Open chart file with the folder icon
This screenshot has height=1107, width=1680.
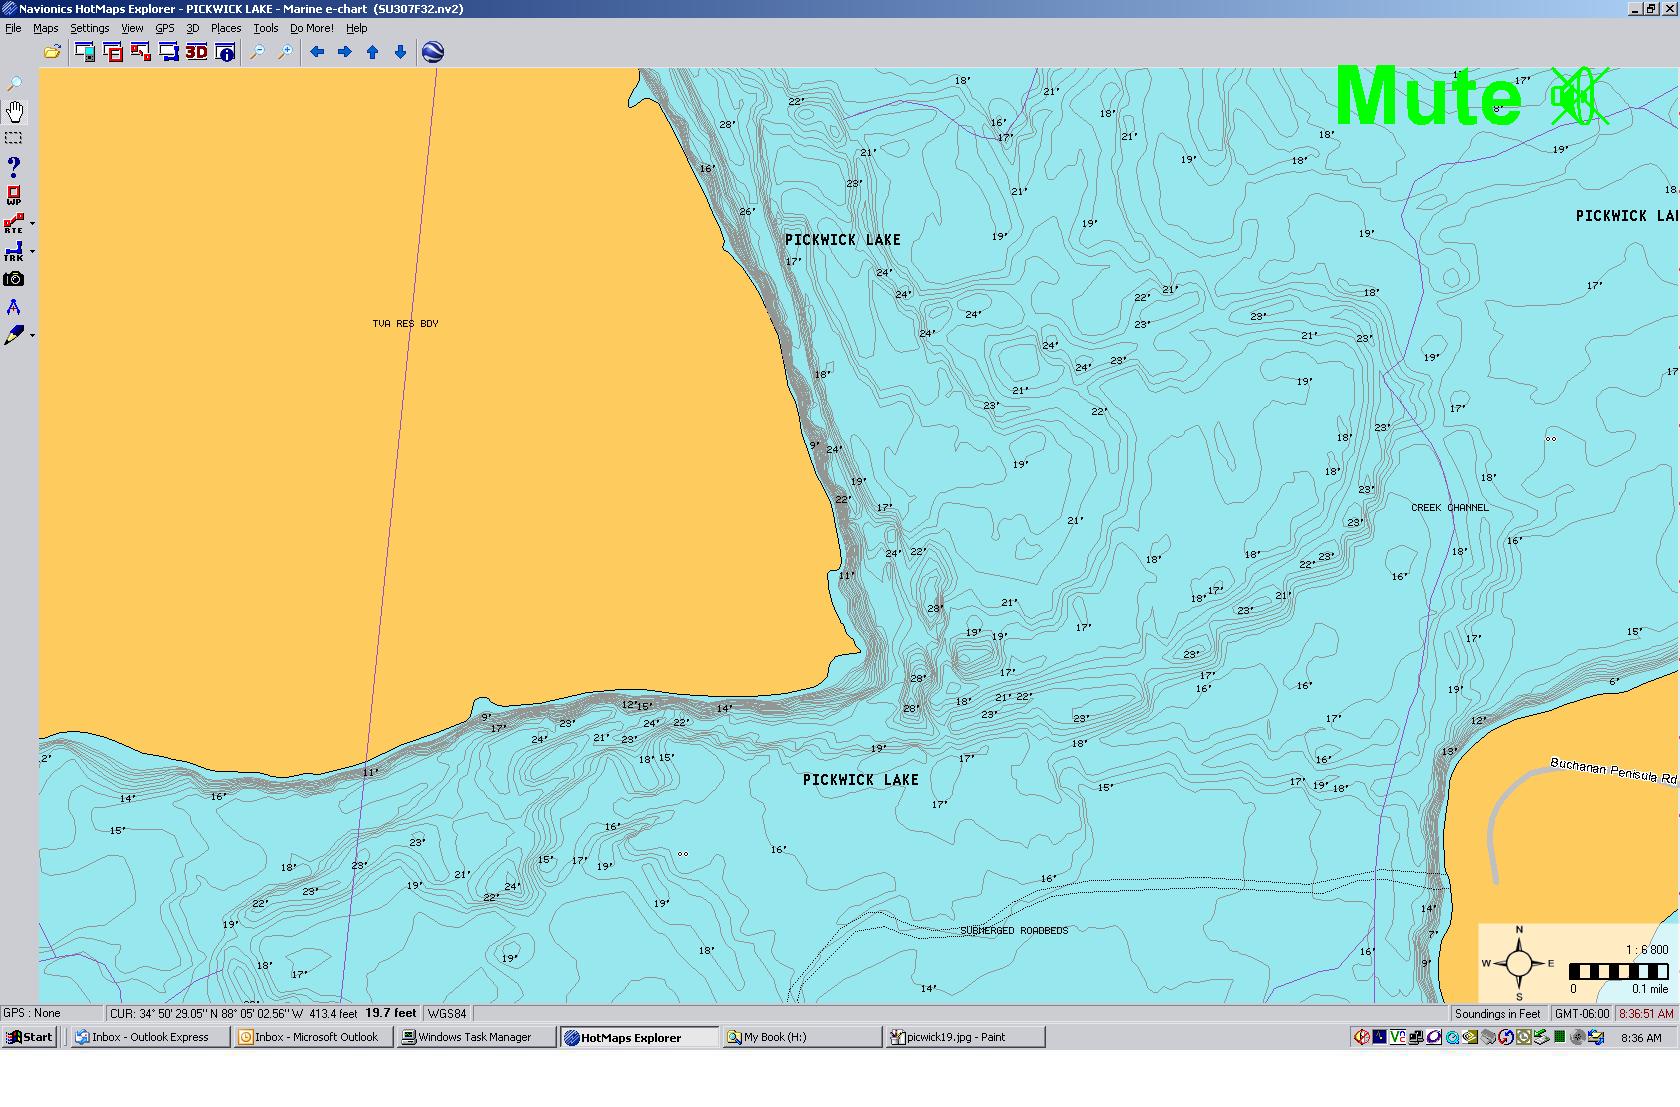click(52, 52)
